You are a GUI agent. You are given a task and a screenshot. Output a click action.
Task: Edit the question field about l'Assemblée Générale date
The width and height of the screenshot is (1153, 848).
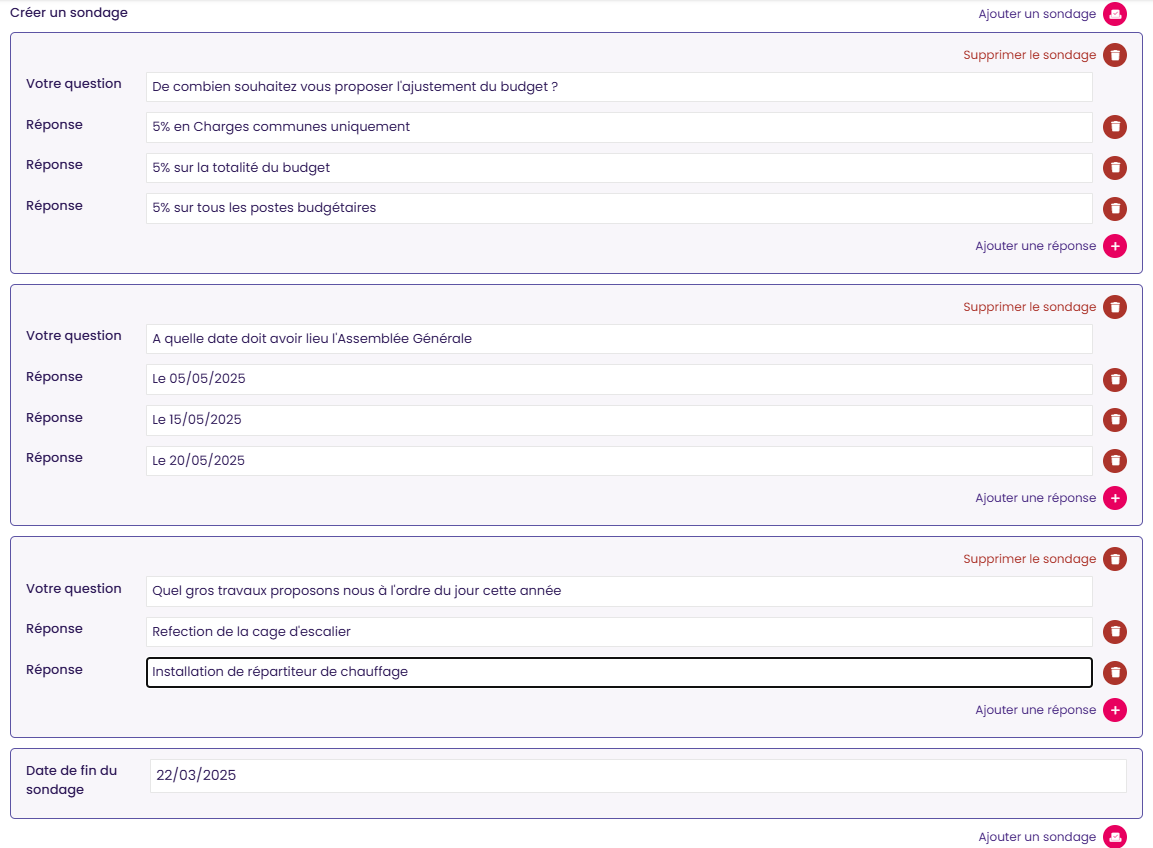[619, 339]
